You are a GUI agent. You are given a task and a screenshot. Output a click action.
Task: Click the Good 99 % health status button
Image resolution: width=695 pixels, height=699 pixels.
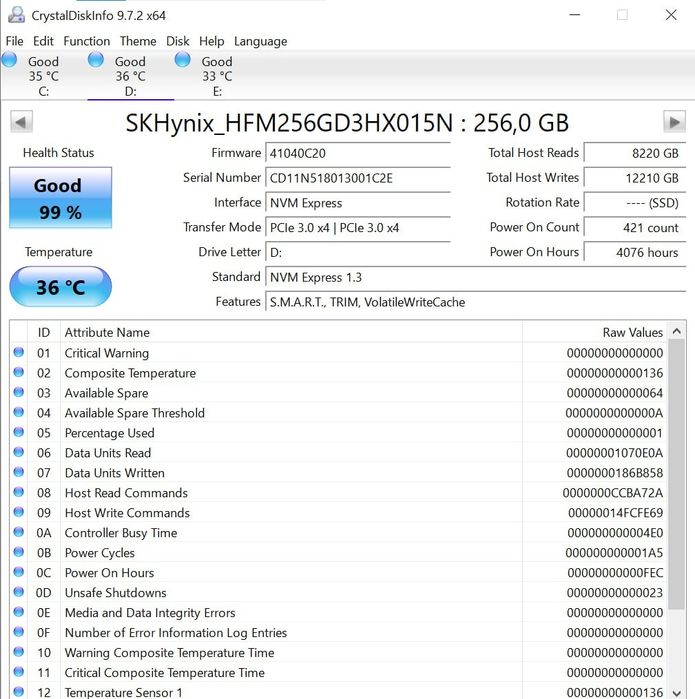point(61,197)
